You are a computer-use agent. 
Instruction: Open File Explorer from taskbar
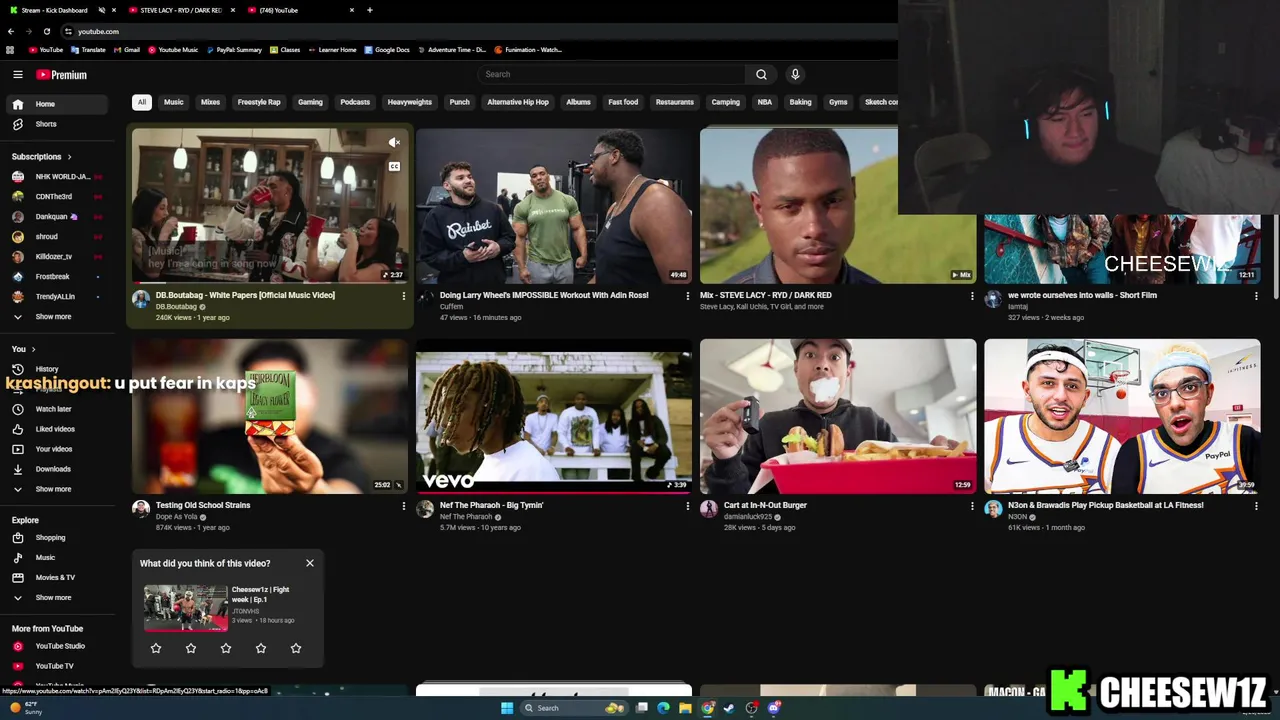pos(685,708)
